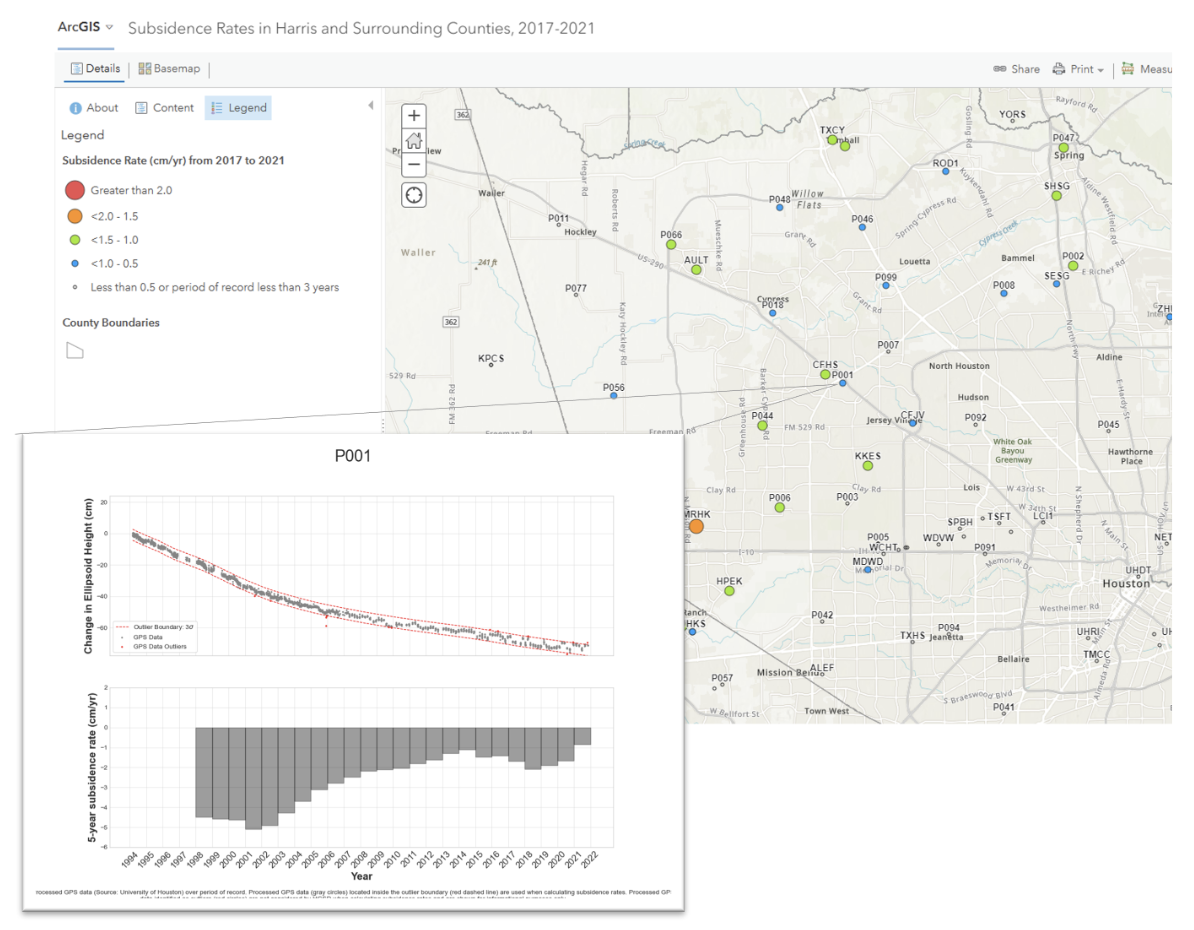The image size is (1194, 930).
Task: Click the P044 green station marker
Action: point(762,426)
